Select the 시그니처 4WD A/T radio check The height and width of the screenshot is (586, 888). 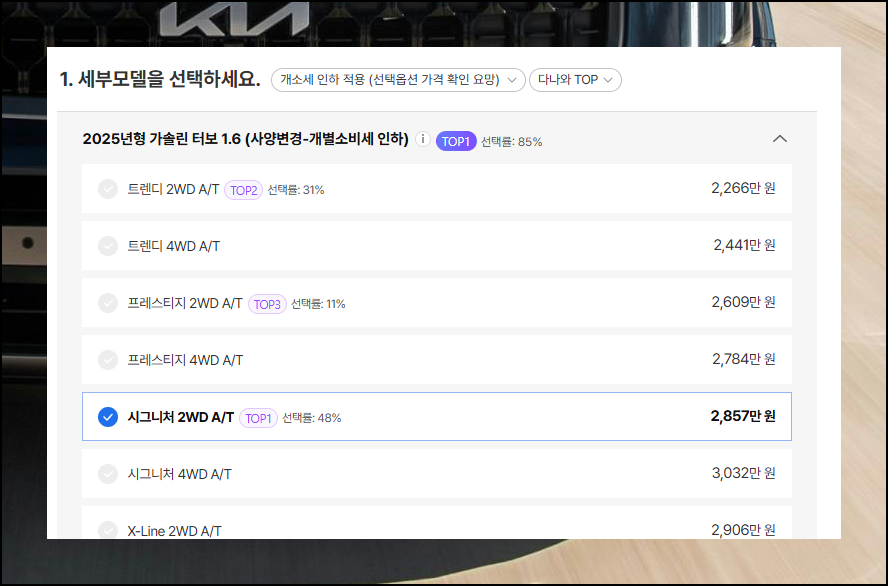click(108, 473)
